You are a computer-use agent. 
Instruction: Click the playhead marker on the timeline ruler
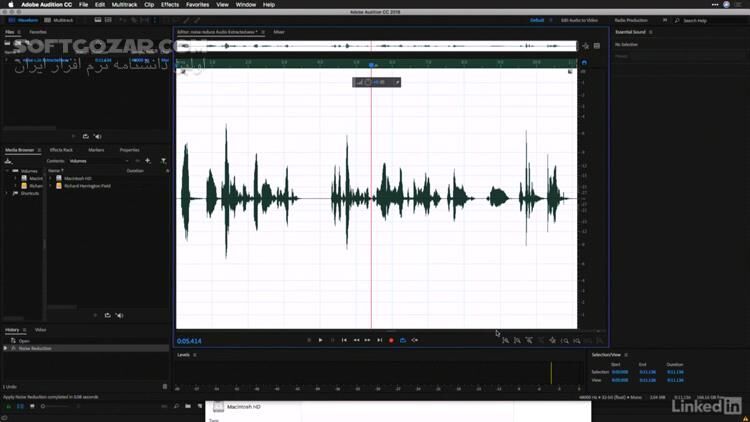[x=372, y=65]
